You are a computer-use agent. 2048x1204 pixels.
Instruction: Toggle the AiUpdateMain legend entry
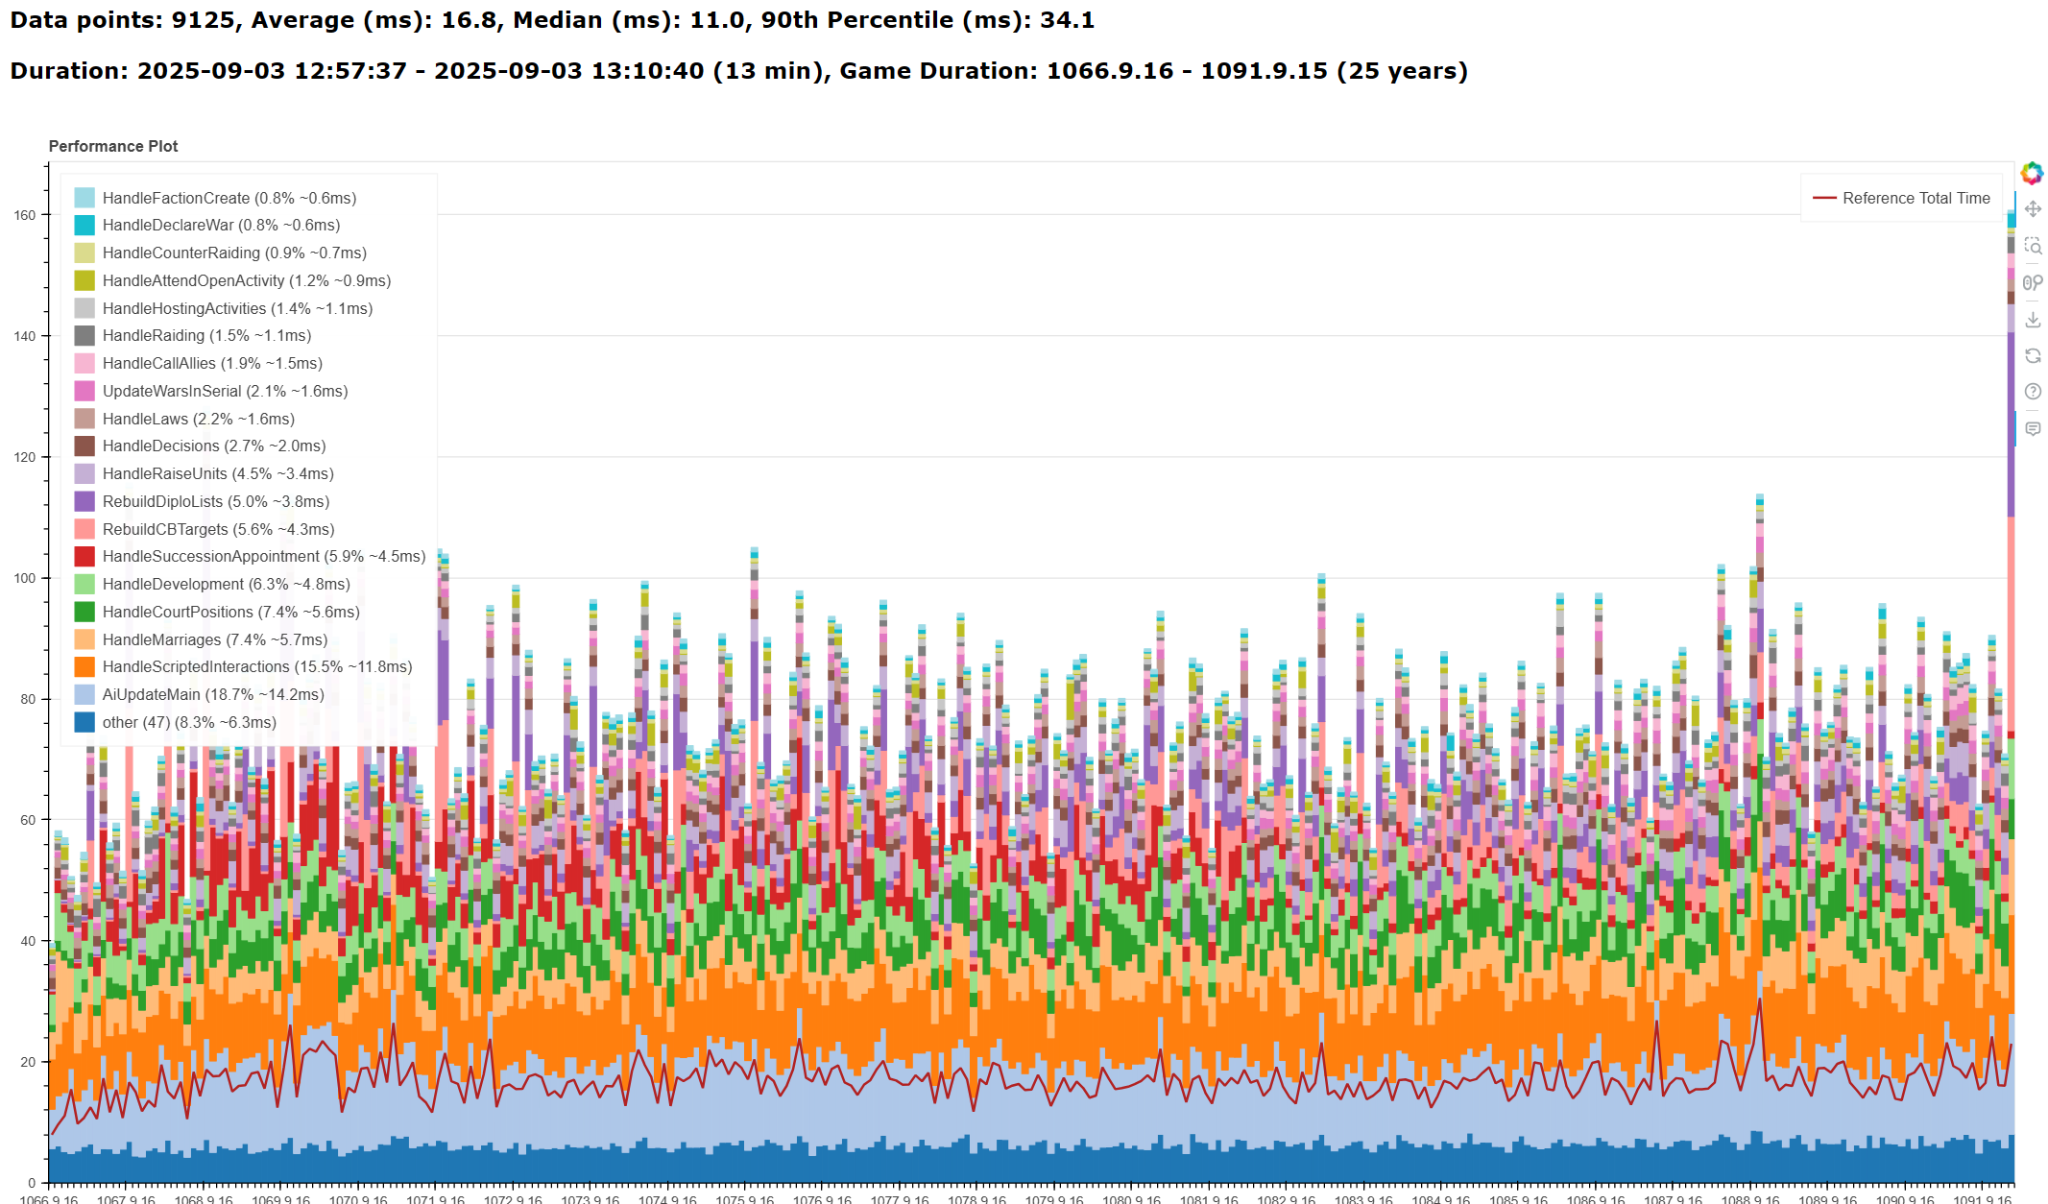(212, 694)
